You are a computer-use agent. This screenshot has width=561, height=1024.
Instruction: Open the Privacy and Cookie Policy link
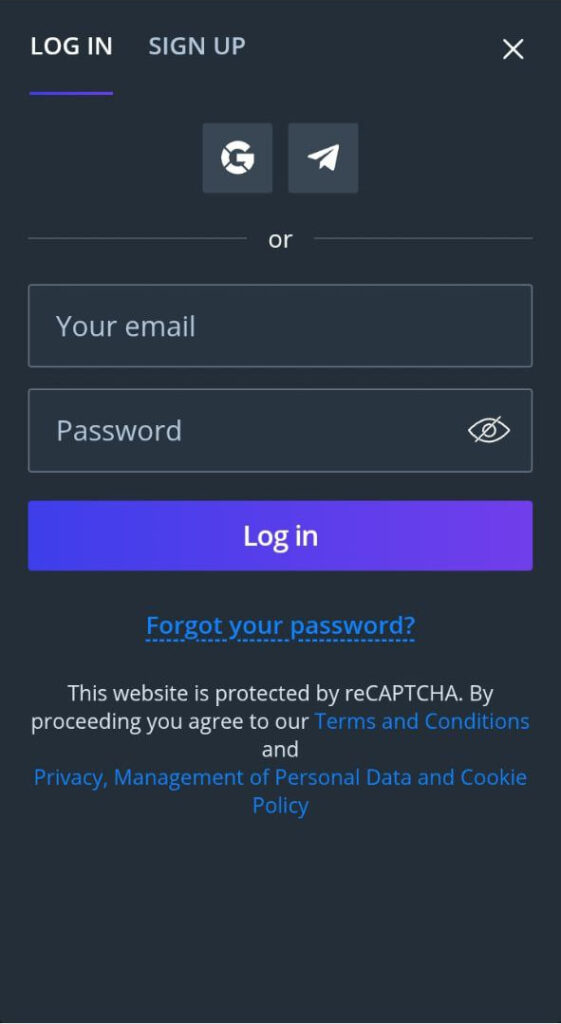280,791
